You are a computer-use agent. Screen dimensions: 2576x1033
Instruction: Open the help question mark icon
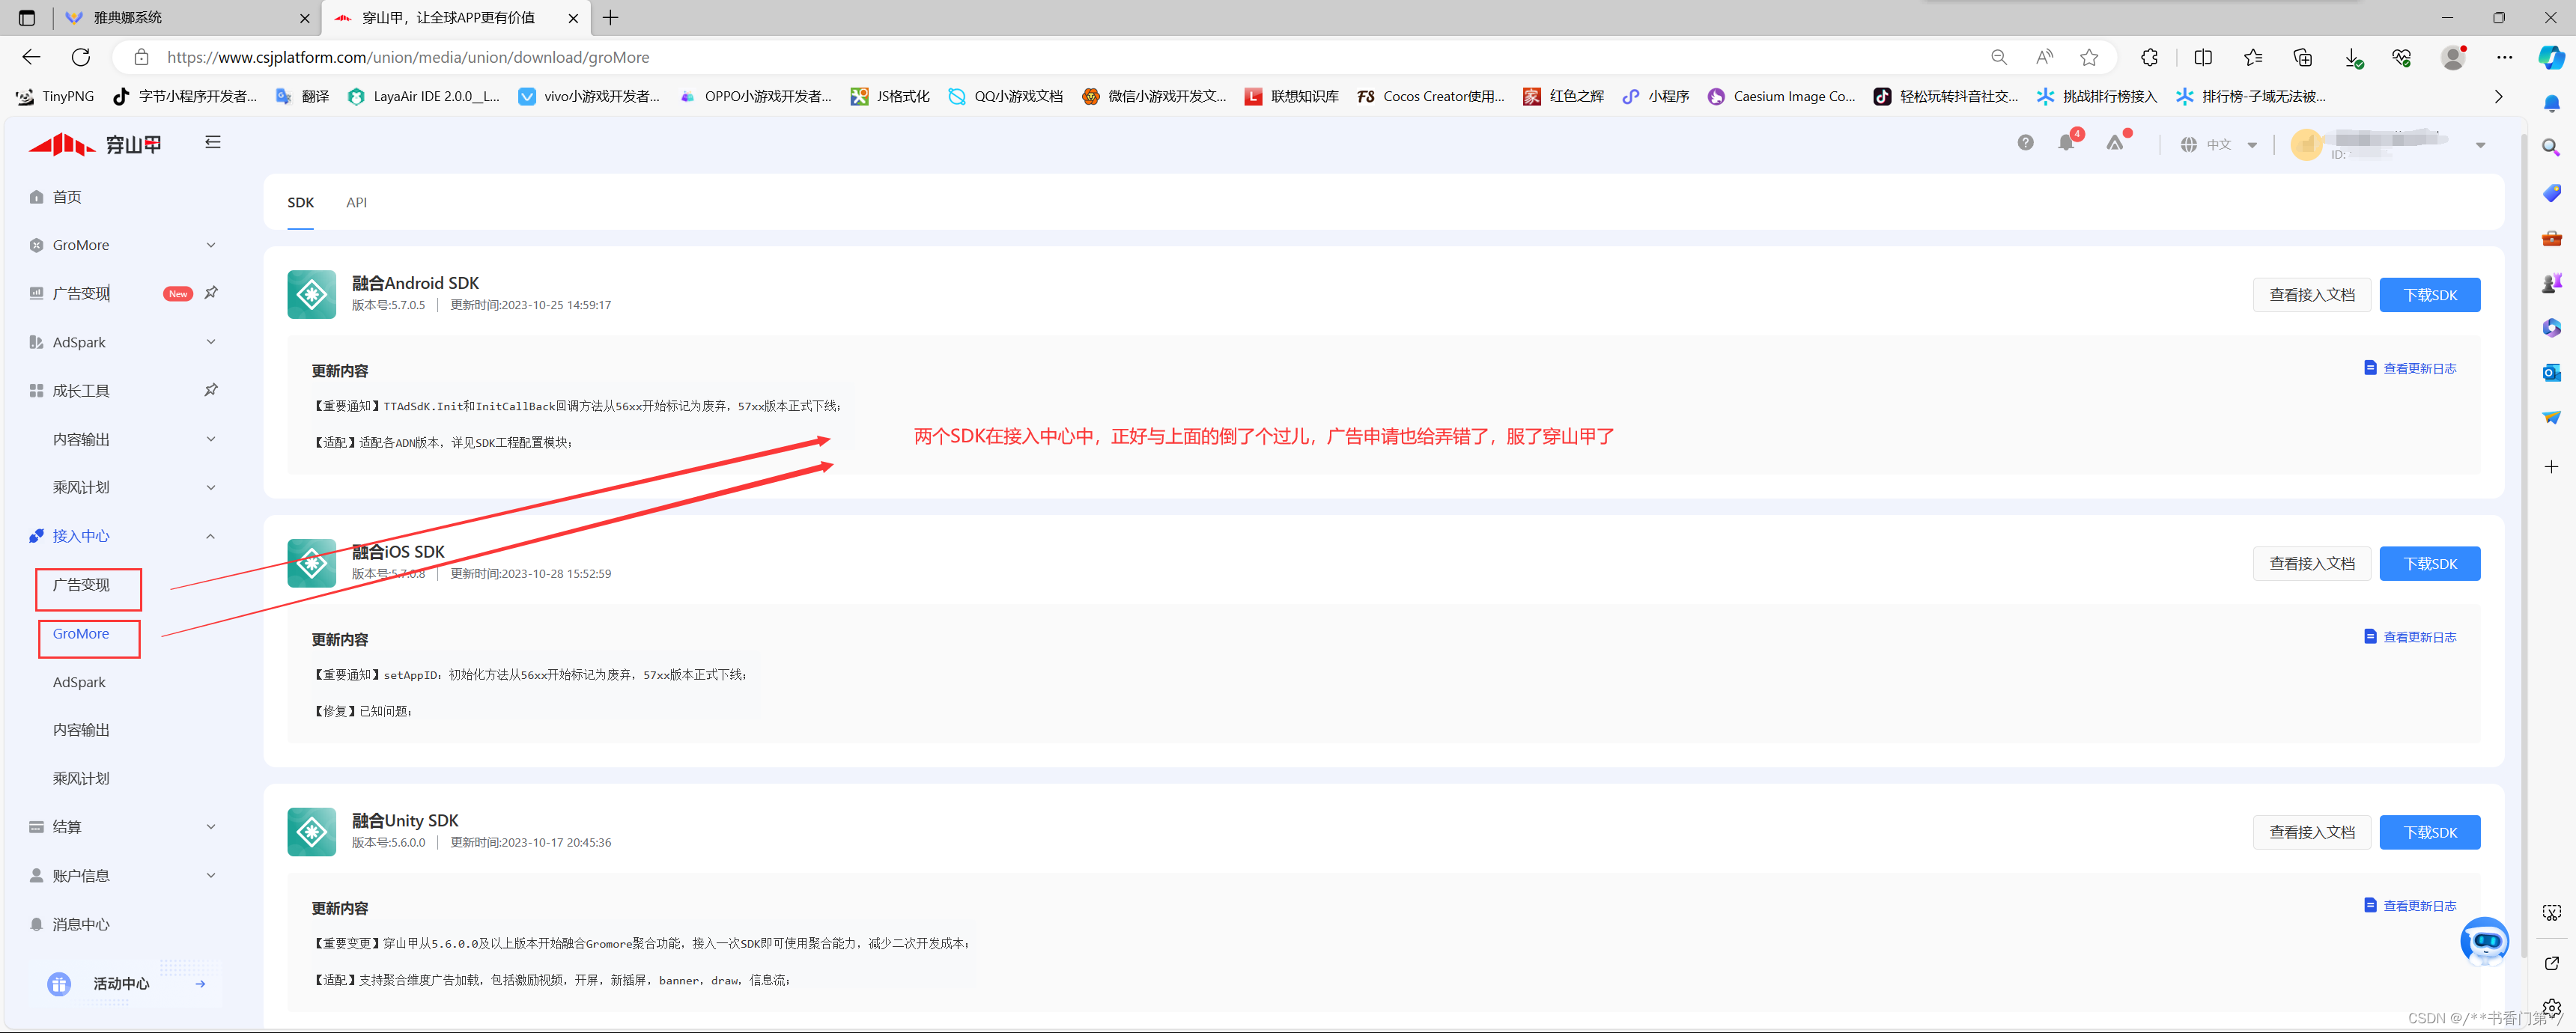click(x=2025, y=143)
